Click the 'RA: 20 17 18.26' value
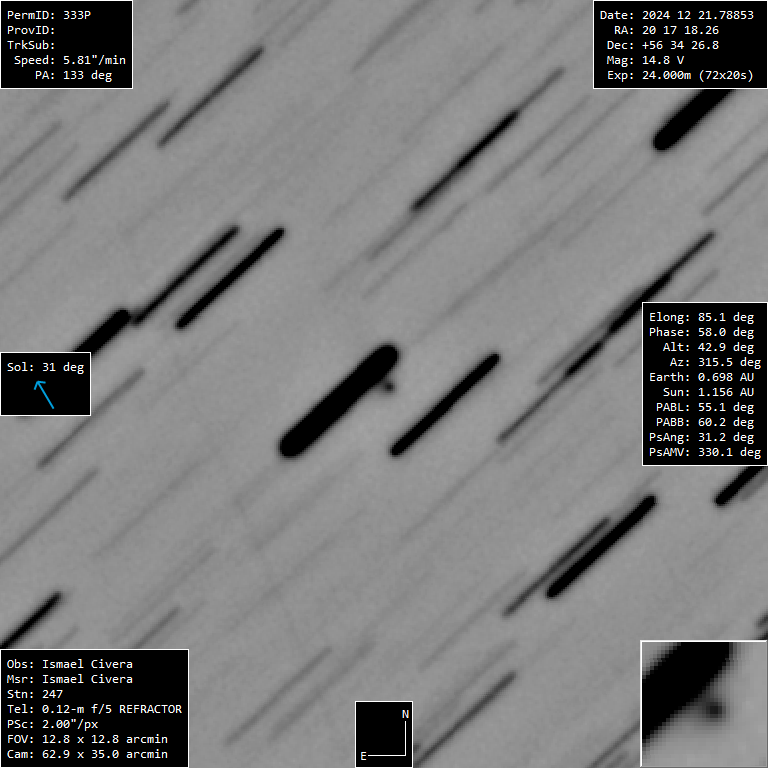Screen dimensions: 768x768 (666, 30)
